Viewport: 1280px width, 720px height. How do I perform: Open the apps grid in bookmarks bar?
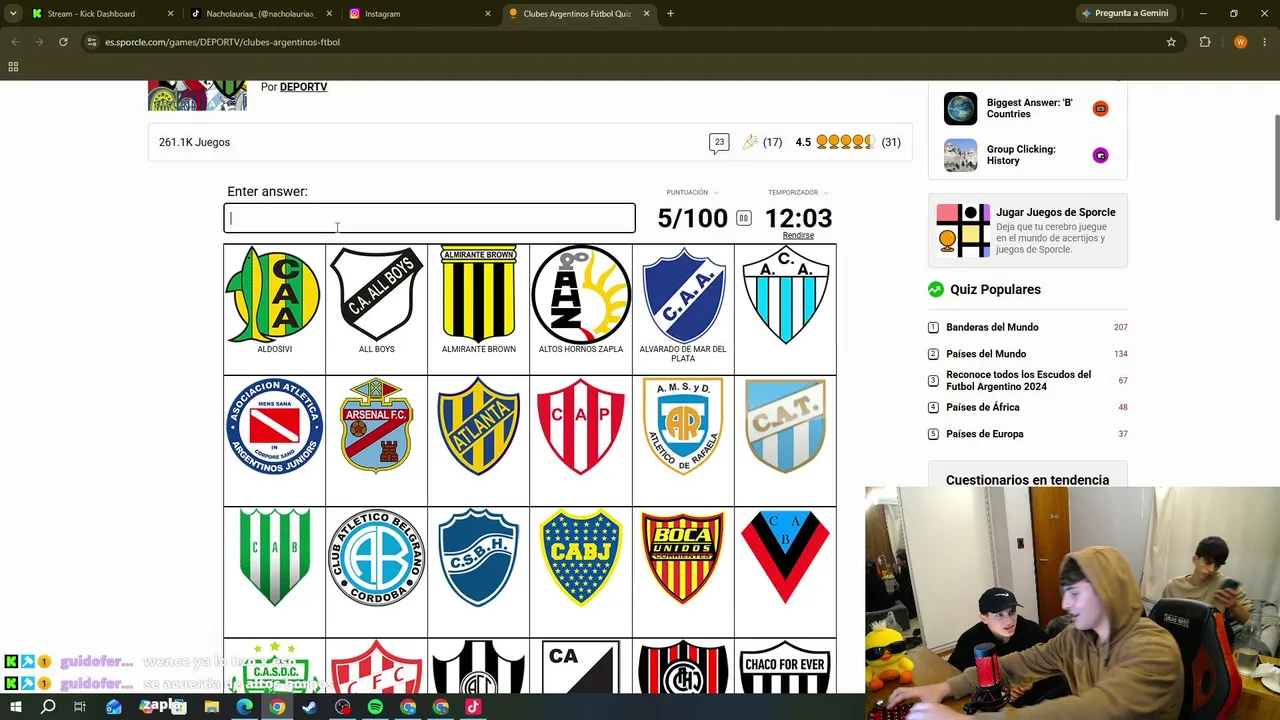[x=13, y=67]
